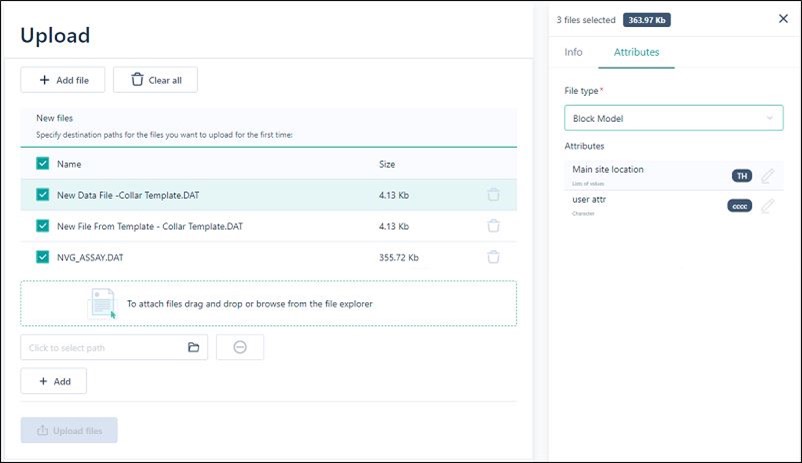Image resolution: width=802 pixels, height=463 pixels.
Task: Click trash icon for New File From Template row
Action: coord(493,226)
